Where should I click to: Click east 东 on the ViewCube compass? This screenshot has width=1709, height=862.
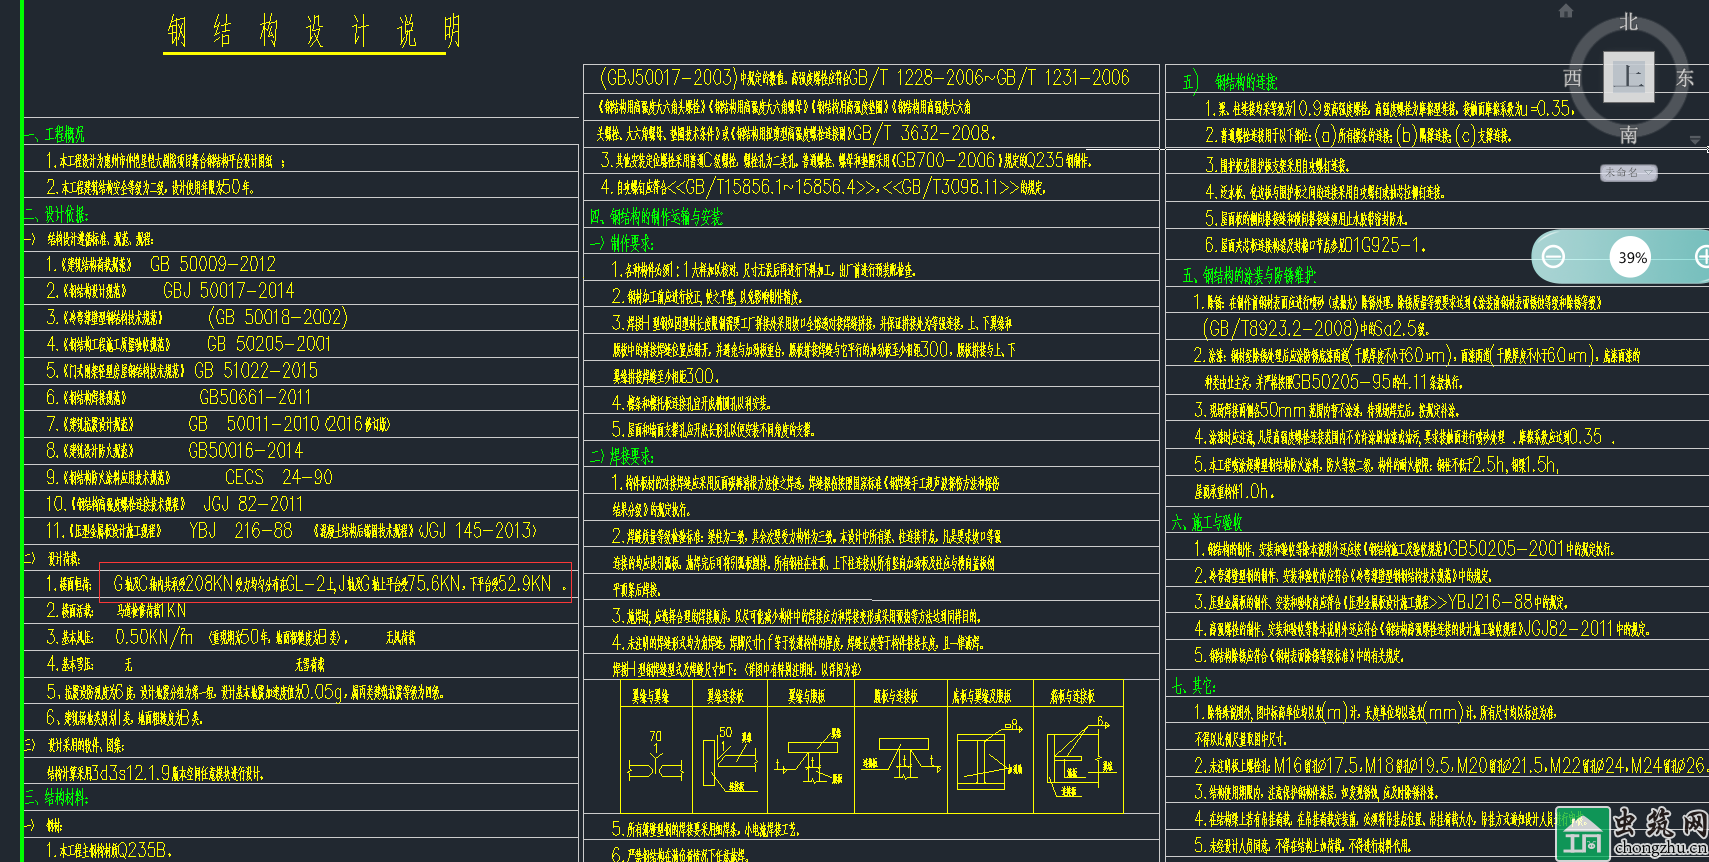click(x=1685, y=78)
